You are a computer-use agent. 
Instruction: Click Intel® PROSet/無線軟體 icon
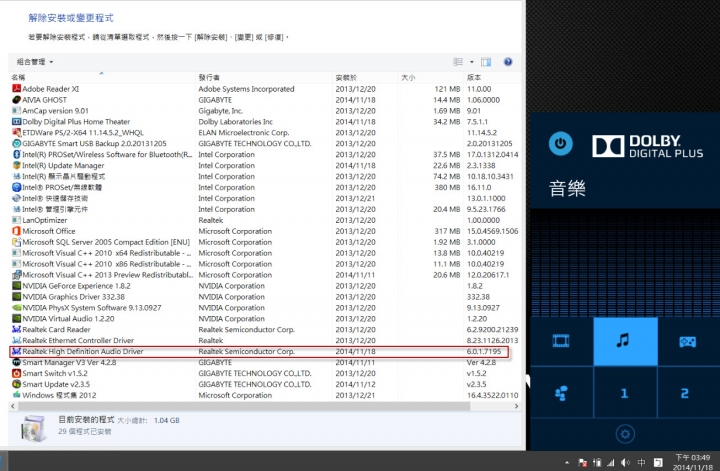pos(16,187)
